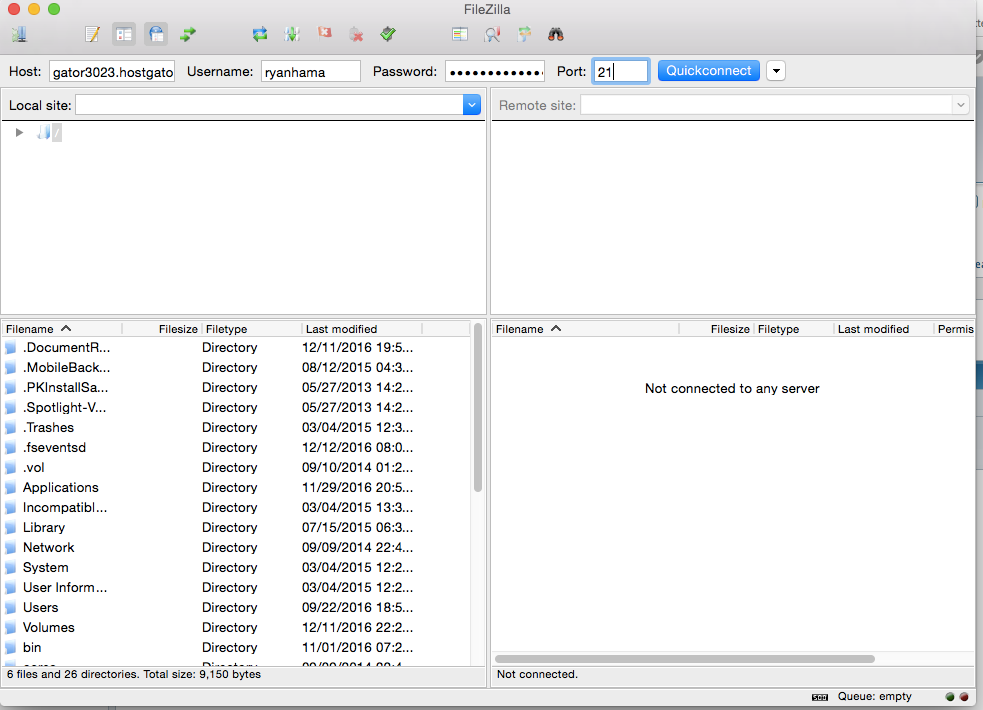Disconnect from the current server

point(356,34)
